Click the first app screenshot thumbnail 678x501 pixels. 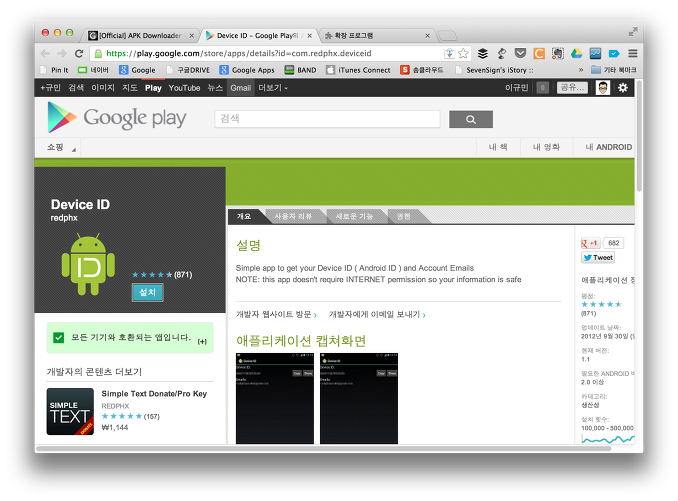[275, 399]
